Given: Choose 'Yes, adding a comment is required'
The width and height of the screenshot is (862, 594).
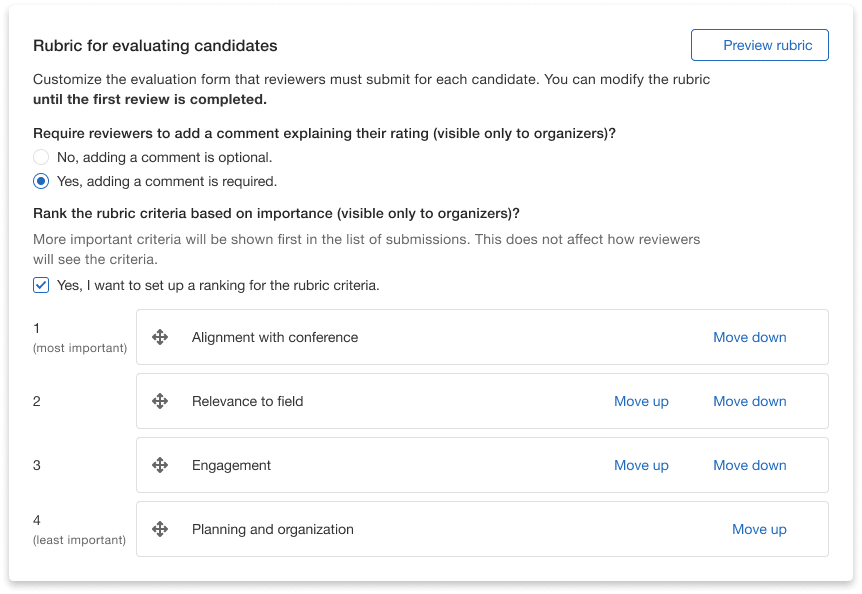Looking at the screenshot, I should pos(41,181).
